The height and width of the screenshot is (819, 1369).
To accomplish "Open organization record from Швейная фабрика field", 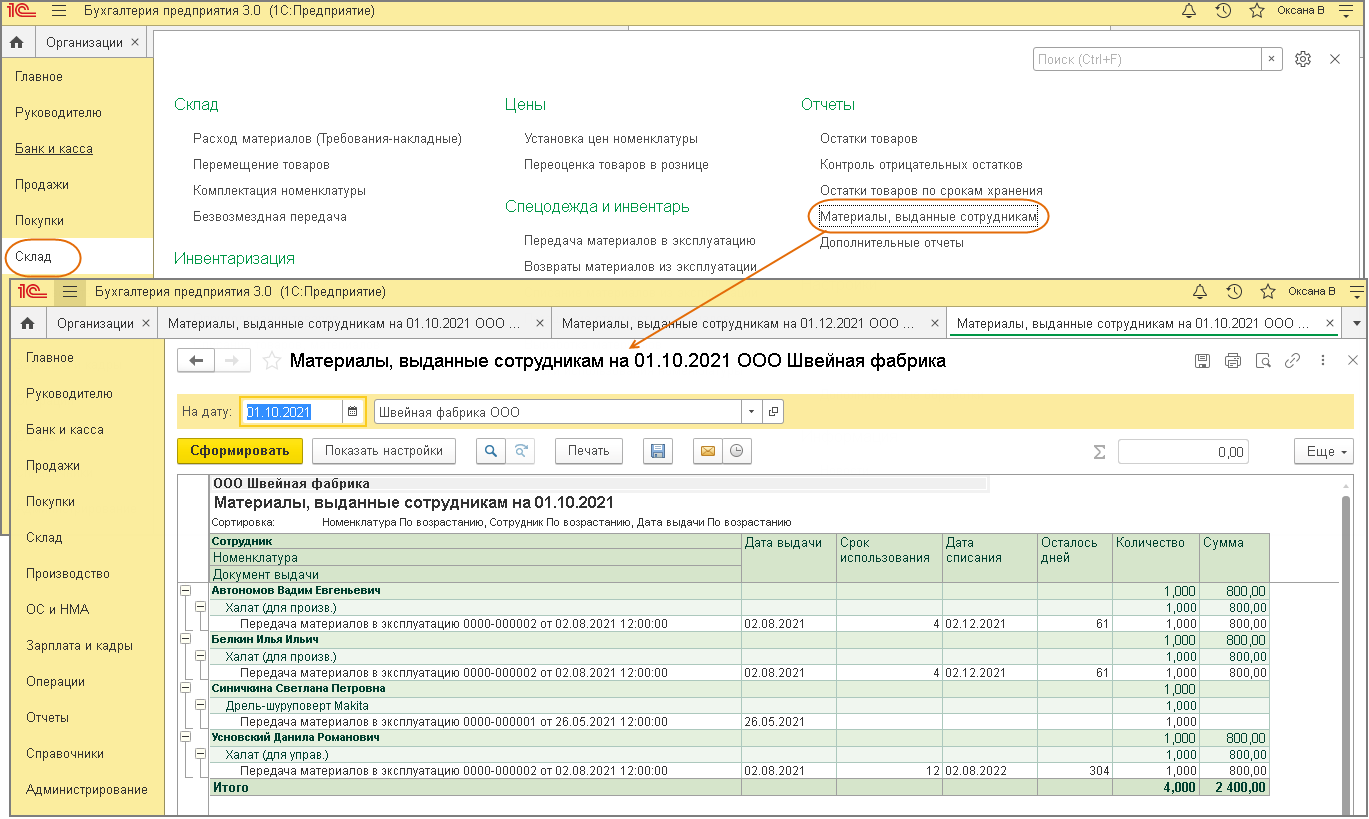I will tap(773, 411).
